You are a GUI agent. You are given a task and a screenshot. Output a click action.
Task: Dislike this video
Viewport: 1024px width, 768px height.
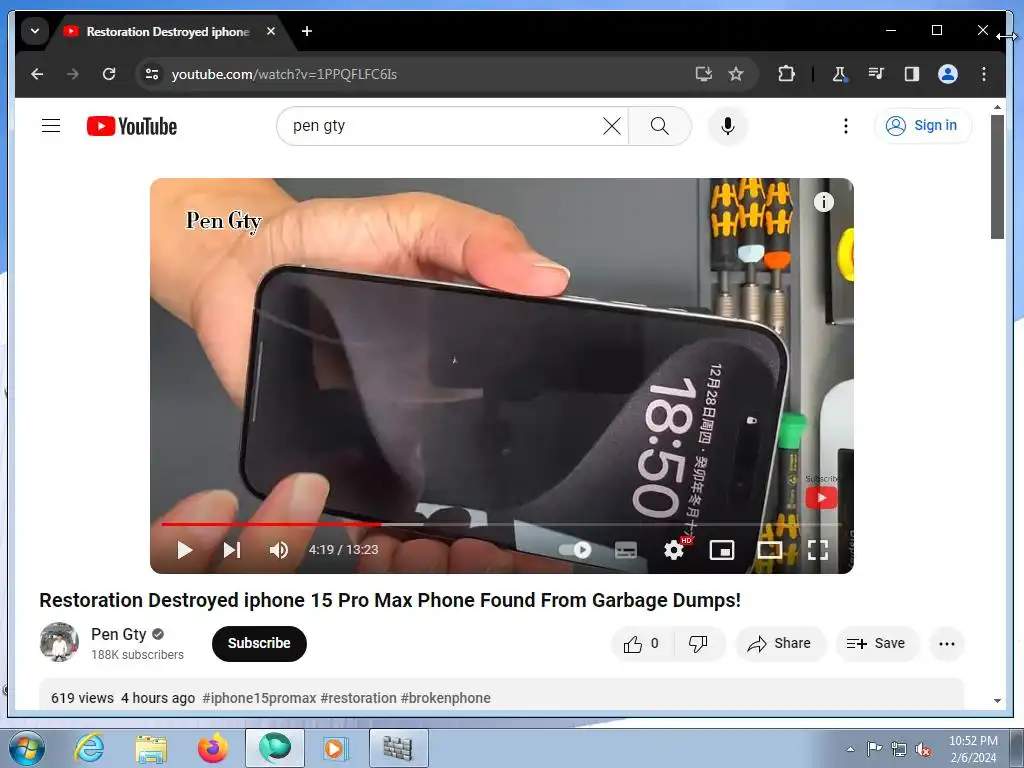(699, 644)
